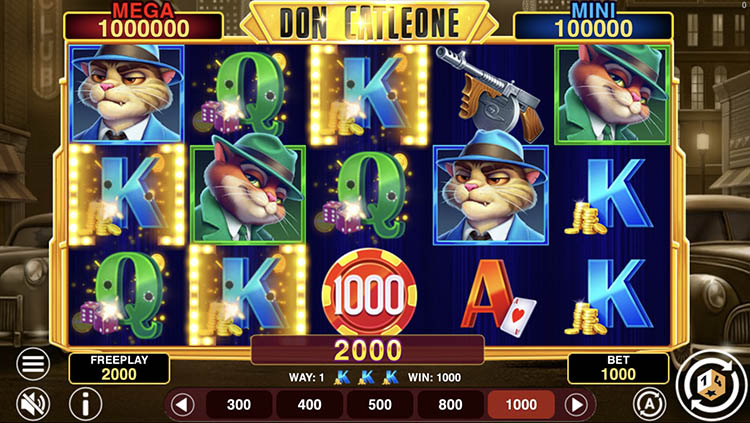This screenshot has height=423, width=750.
Task: Click the FREEPLAY 2000 balance box
Action: click(119, 368)
